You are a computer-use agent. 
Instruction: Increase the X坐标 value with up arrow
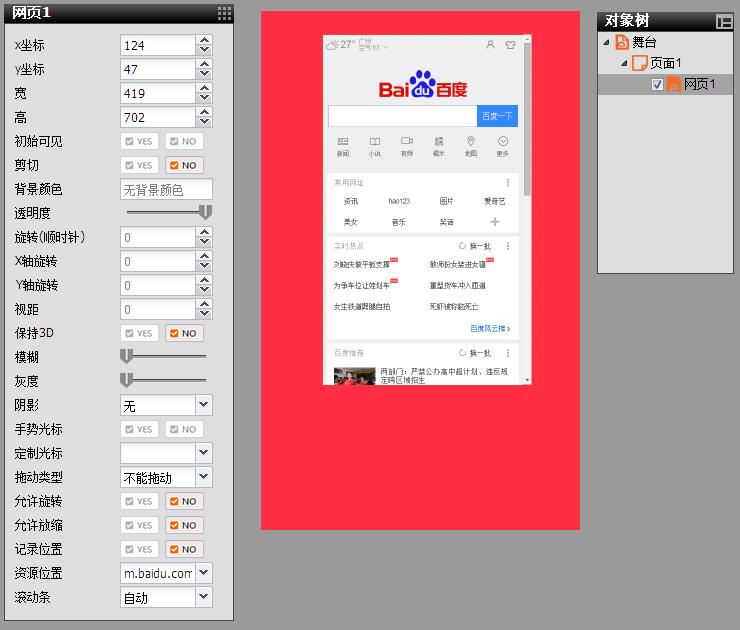click(x=204, y=40)
